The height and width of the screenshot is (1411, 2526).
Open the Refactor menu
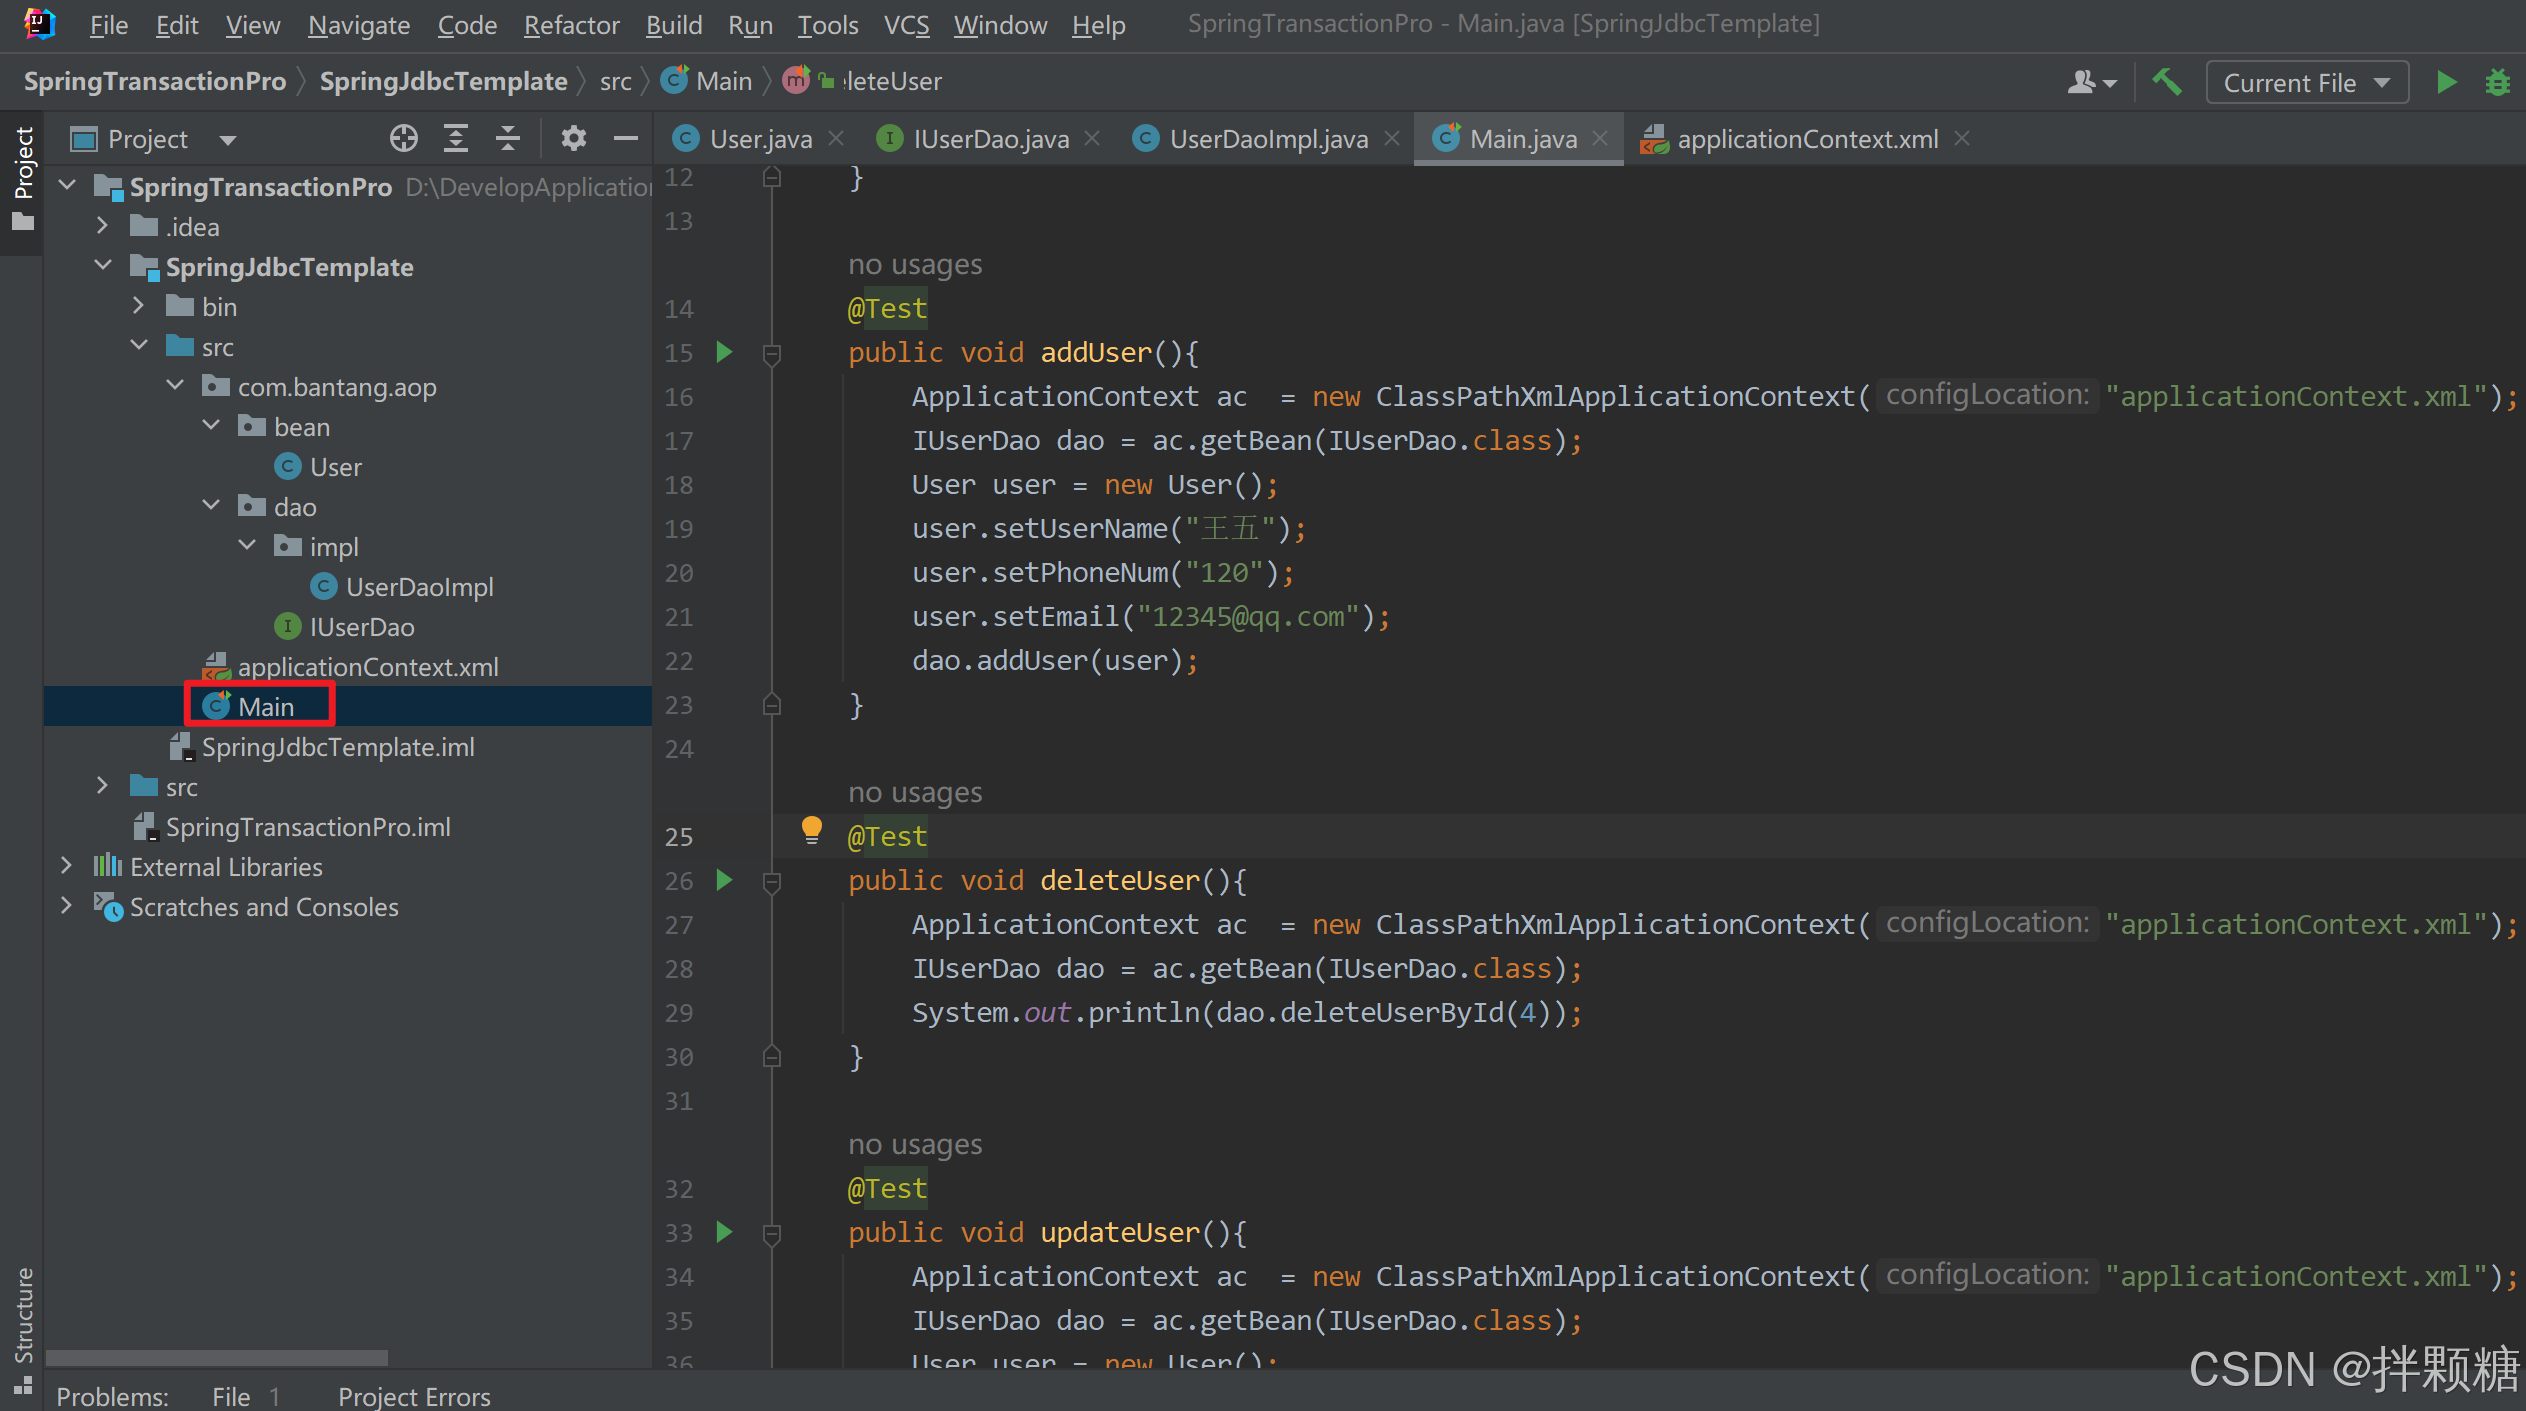[x=571, y=25]
